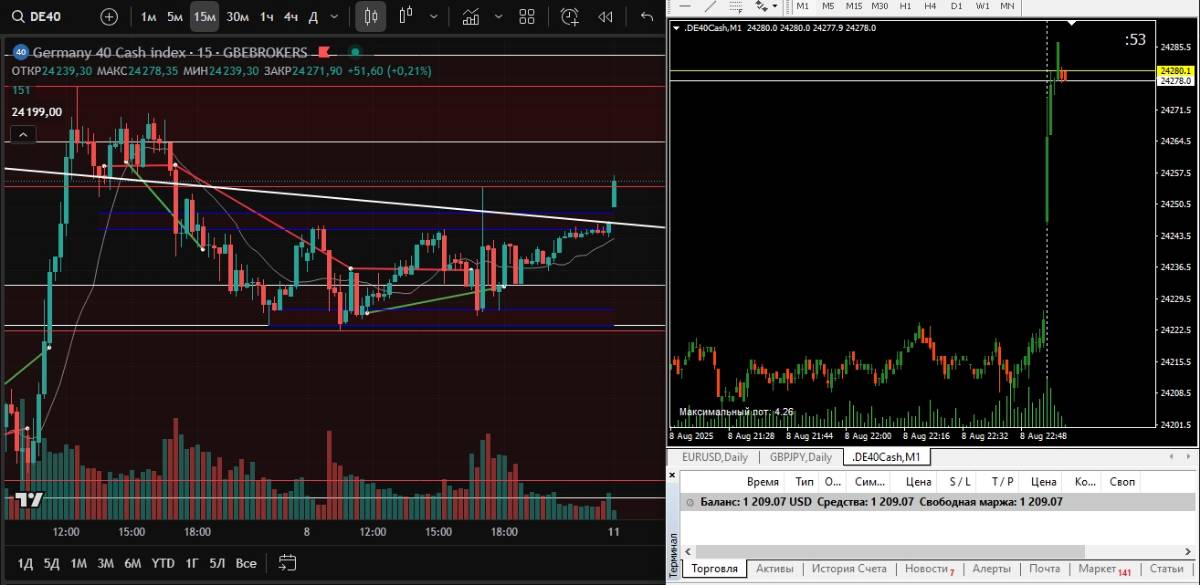Image resolution: width=1200 pixels, height=585 pixels.
Task: Open the go to date calendar icon
Action: (288, 563)
